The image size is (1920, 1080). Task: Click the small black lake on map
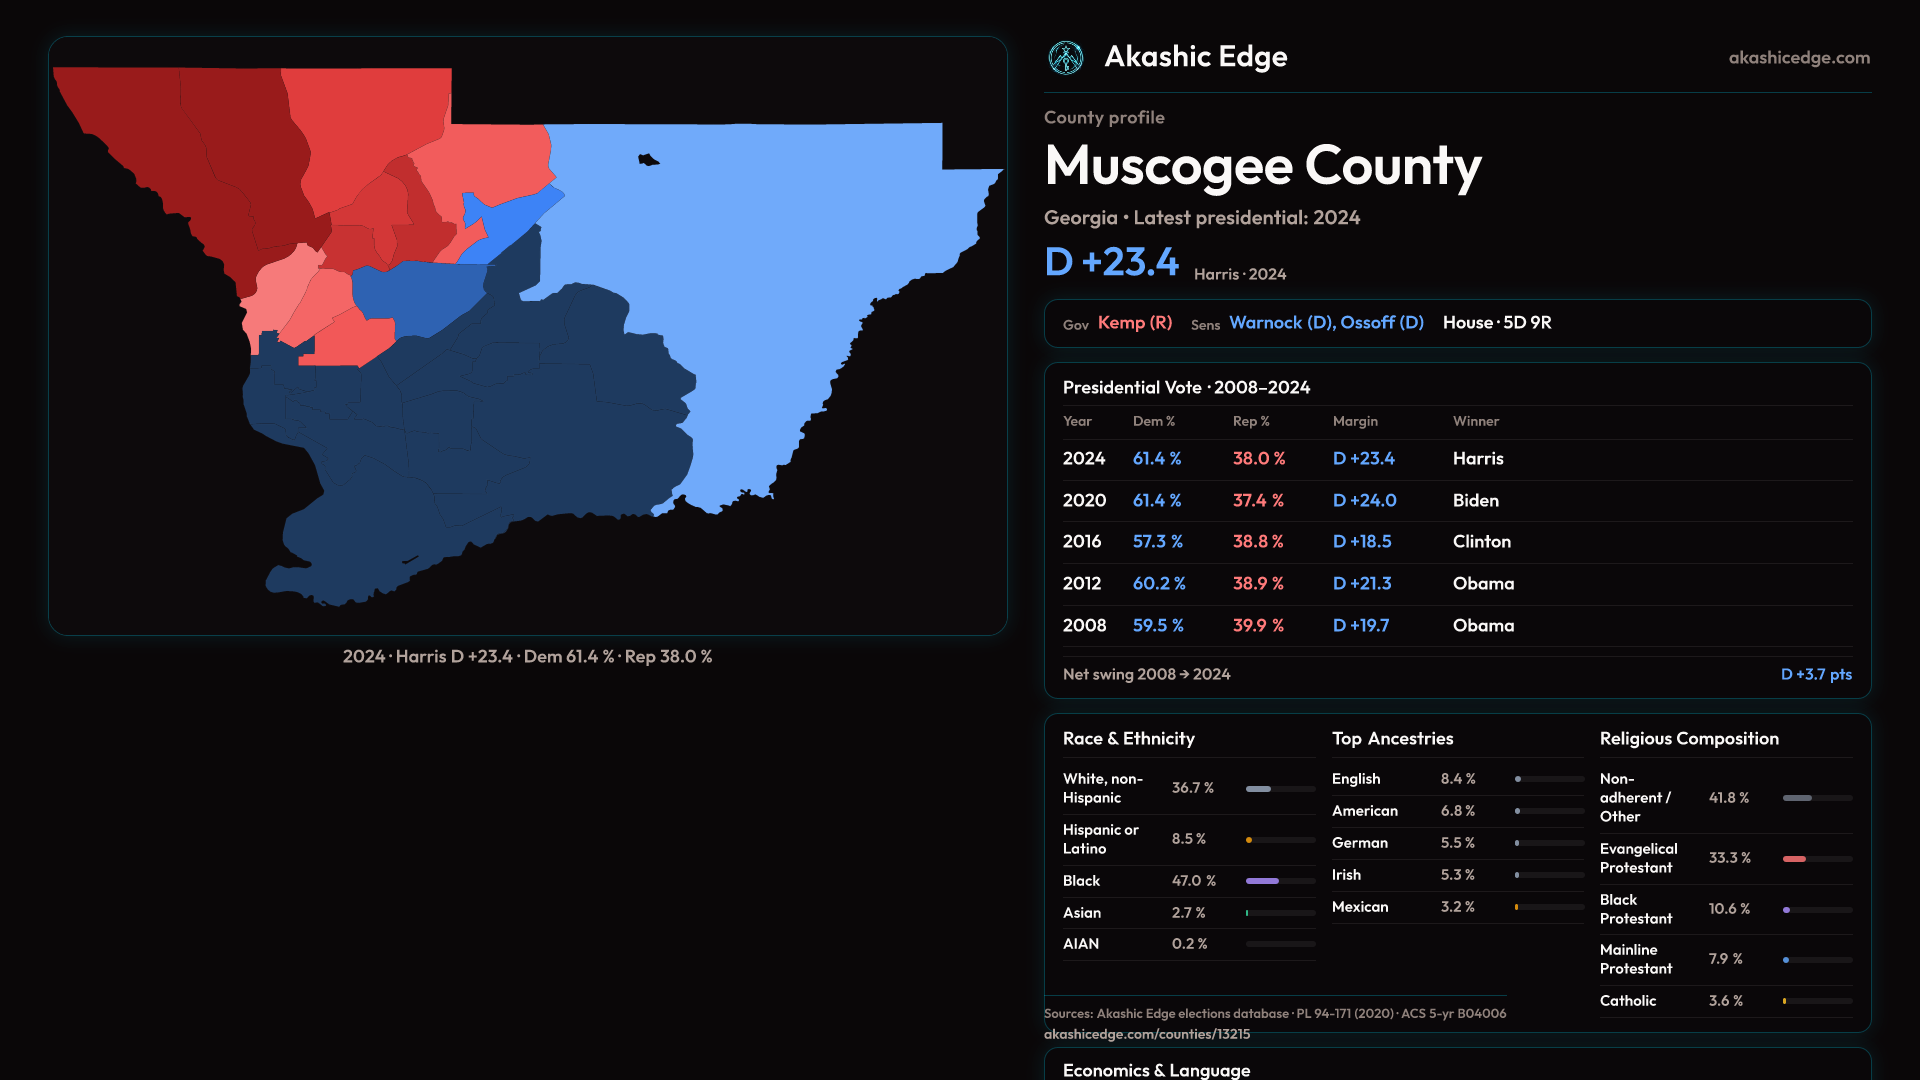pyautogui.click(x=648, y=160)
